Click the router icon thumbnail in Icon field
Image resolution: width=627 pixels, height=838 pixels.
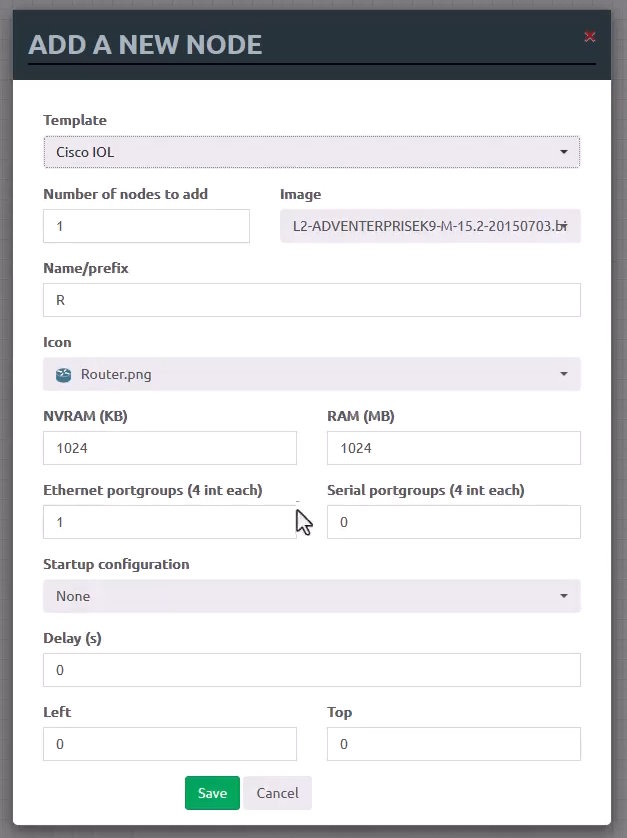click(64, 375)
